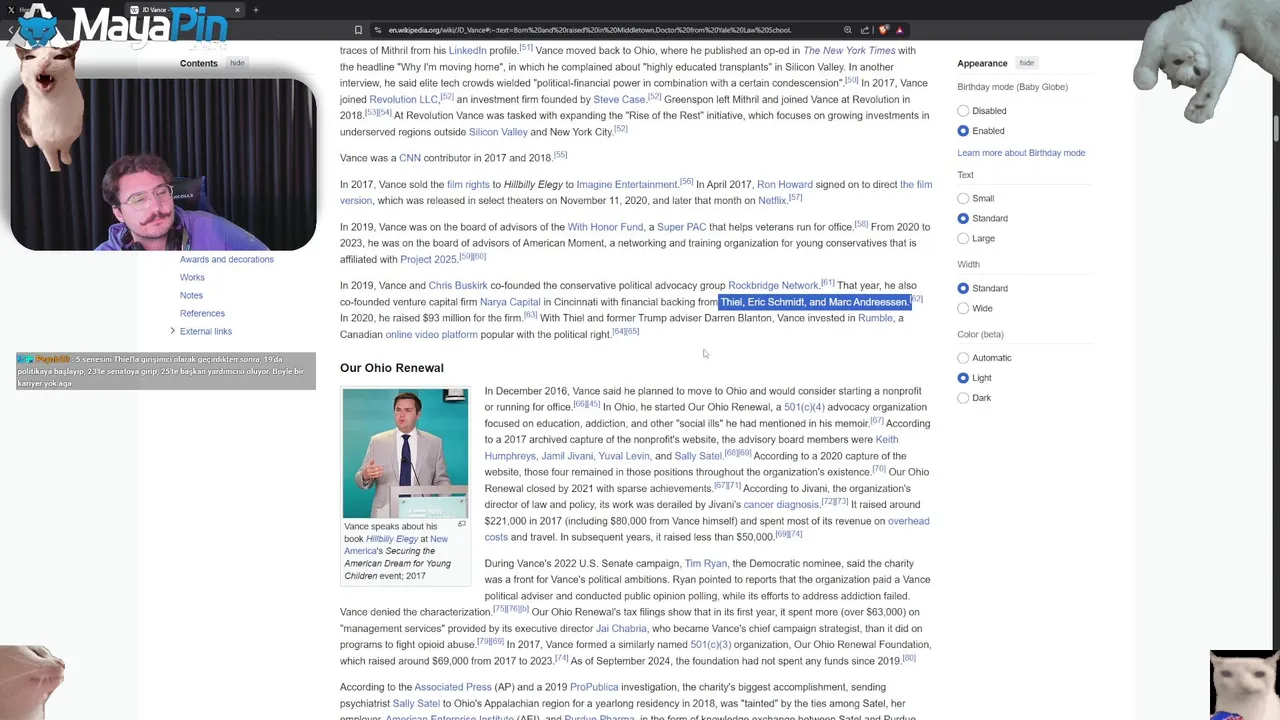This screenshot has height=720, width=1280.
Task: Open the Brave Shields lion icon
Action: click(x=884, y=30)
